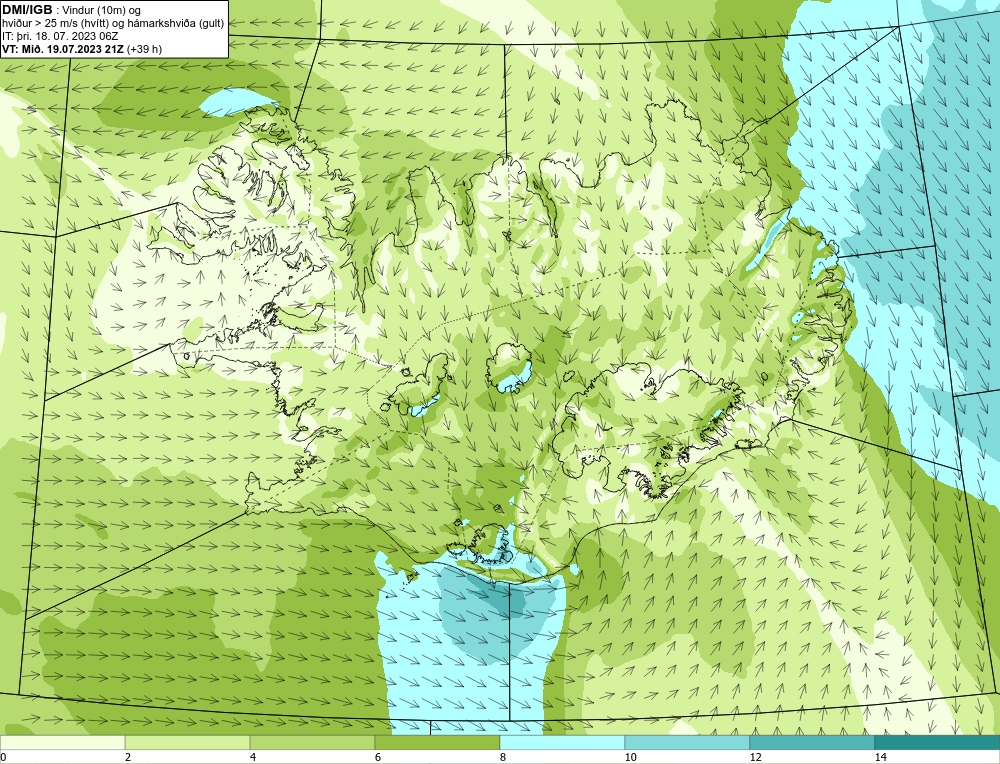This screenshot has height=764, width=1000.
Task: Click the 'IT: þri. 18. 07. 2023 06Z' line
Action: coord(59,36)
